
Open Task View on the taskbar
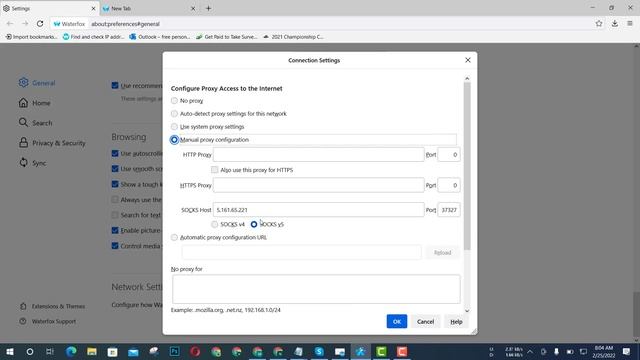[50, 351]
